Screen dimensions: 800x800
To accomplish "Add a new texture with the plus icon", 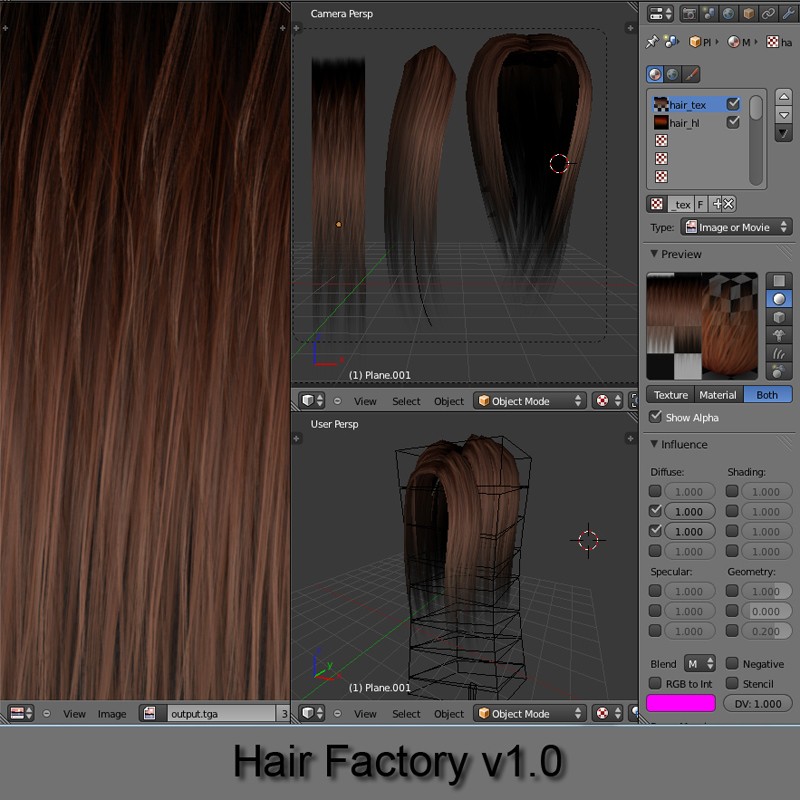I will (718, 204).
